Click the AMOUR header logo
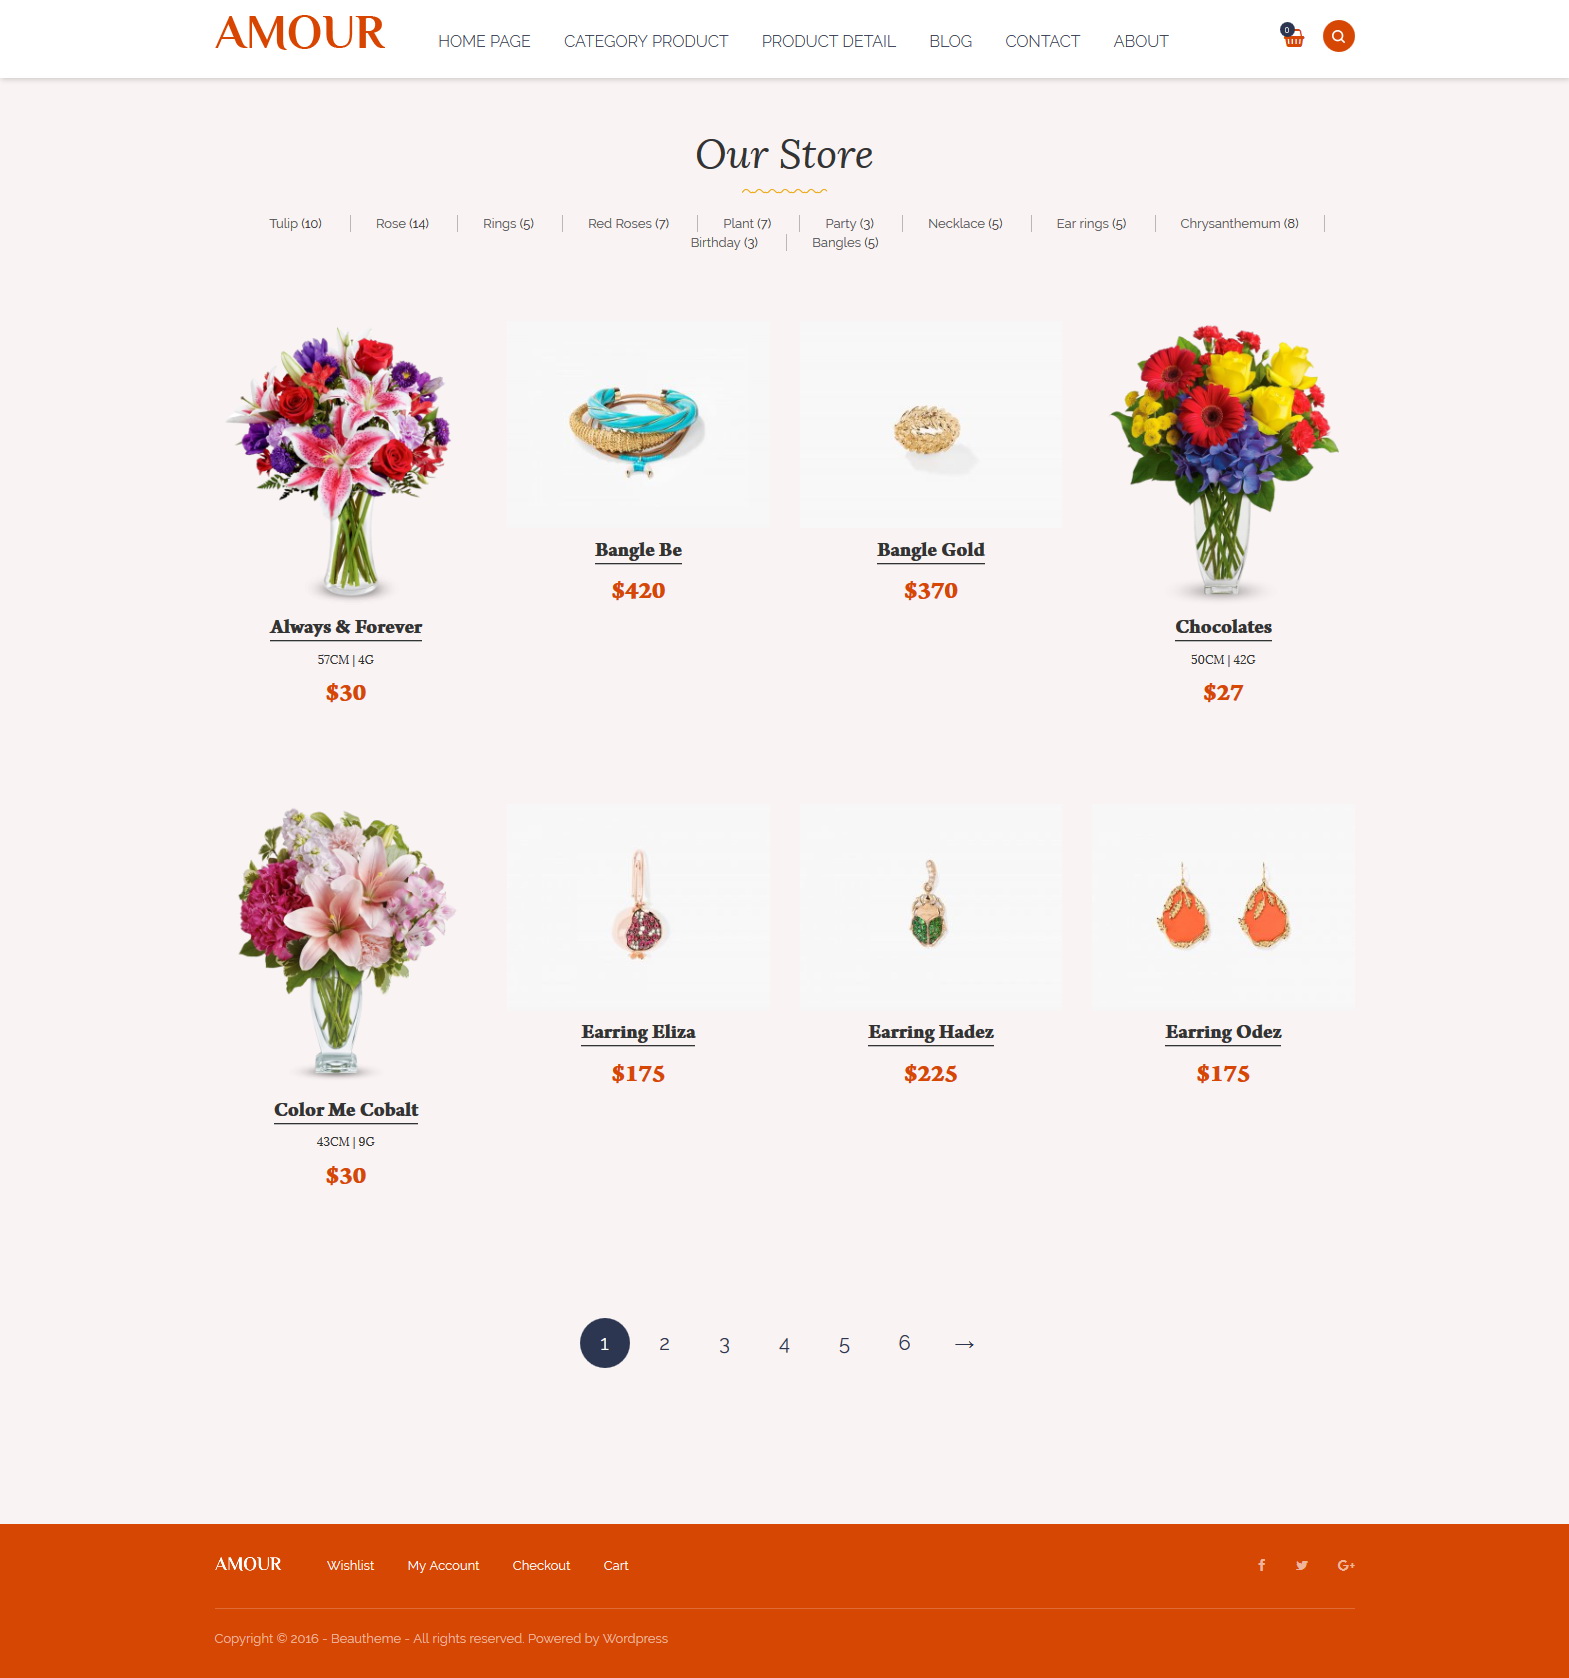 pos(300,33)
